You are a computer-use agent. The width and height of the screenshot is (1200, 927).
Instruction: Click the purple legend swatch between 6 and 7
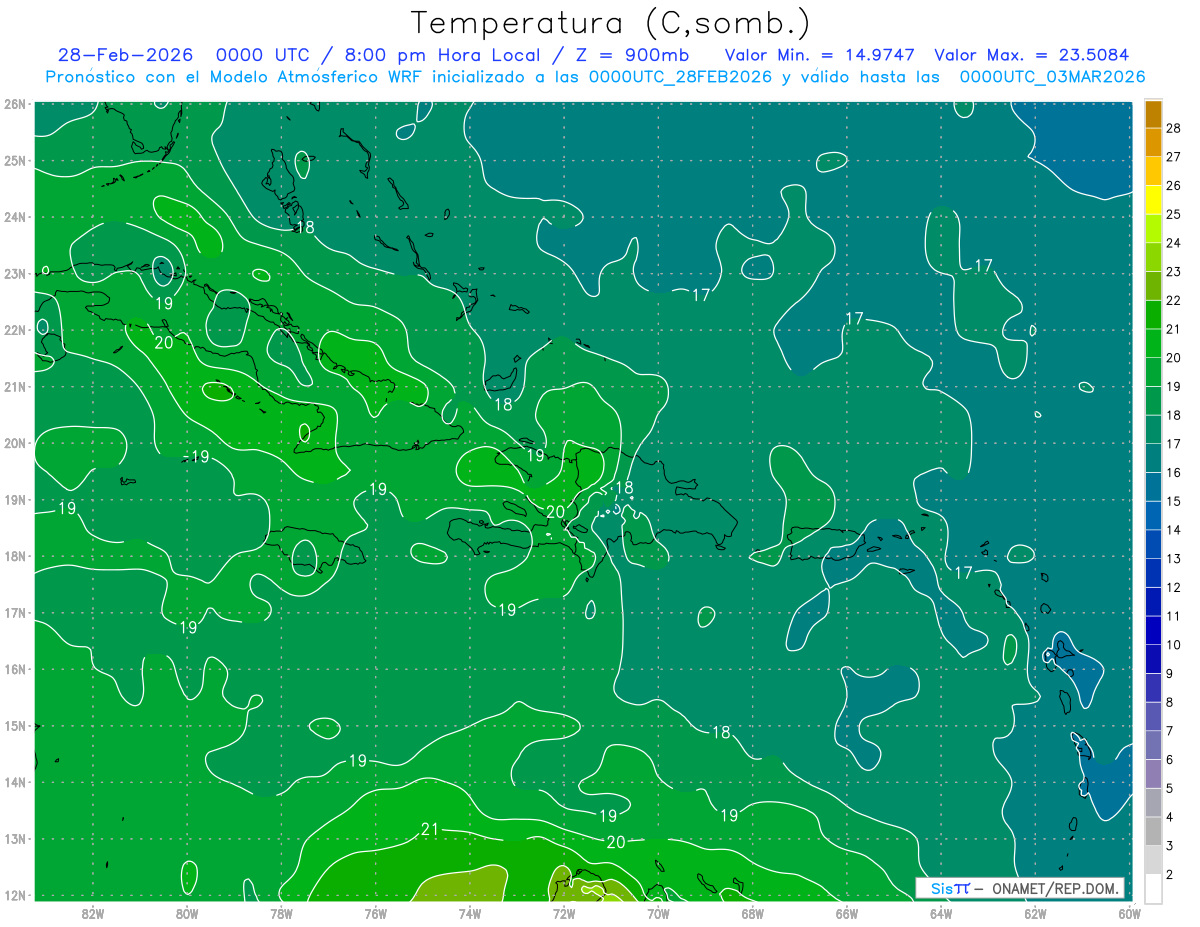pos(1153,746)
